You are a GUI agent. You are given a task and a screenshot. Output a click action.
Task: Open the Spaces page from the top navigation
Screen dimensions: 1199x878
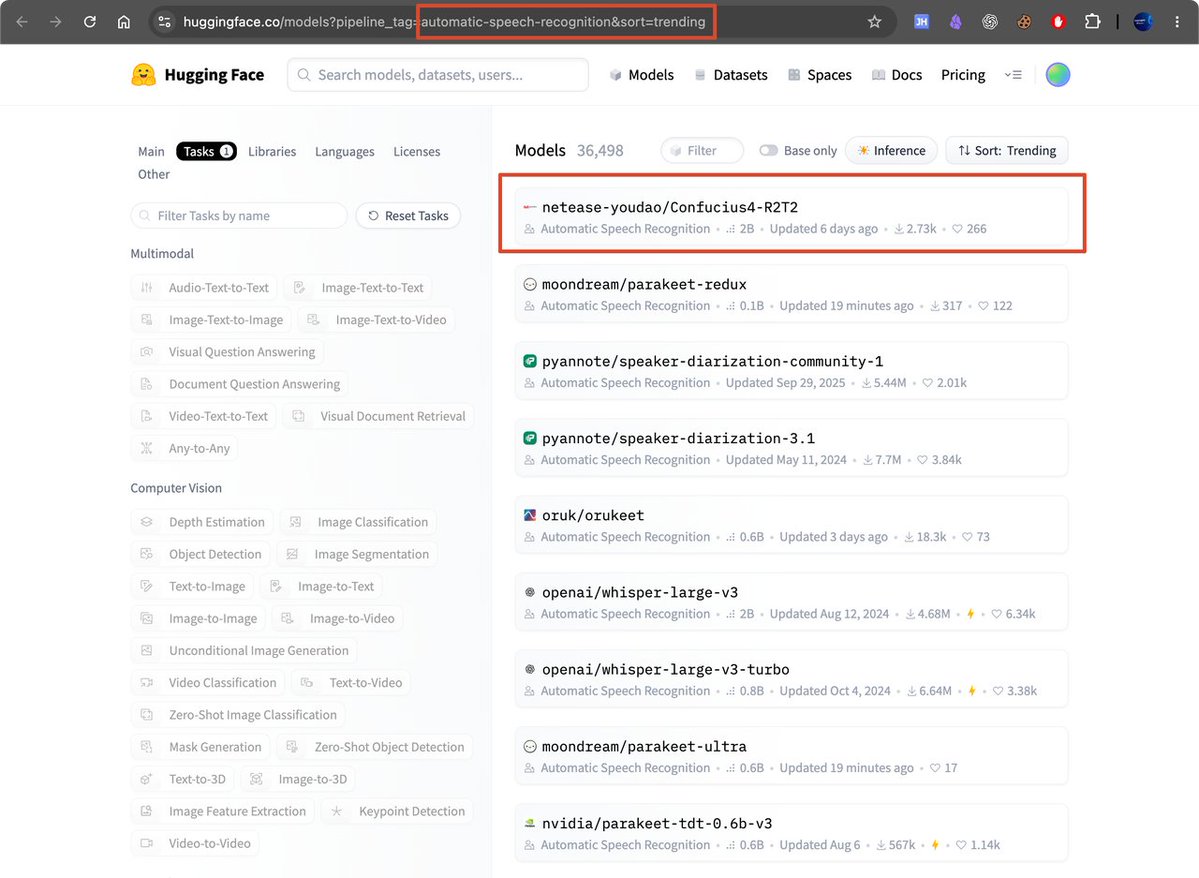click(820, 75)
